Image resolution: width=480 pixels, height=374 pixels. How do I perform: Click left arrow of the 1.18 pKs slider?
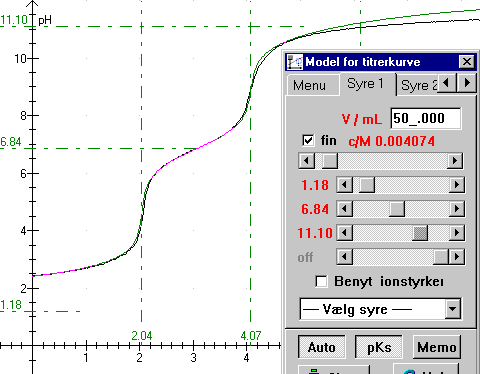coord(345,185)
